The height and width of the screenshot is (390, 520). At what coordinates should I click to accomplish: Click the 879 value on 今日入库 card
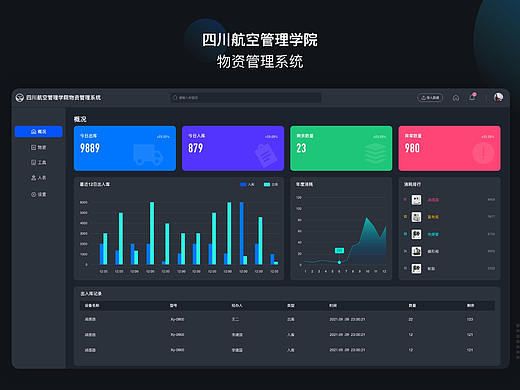[195, 148]
